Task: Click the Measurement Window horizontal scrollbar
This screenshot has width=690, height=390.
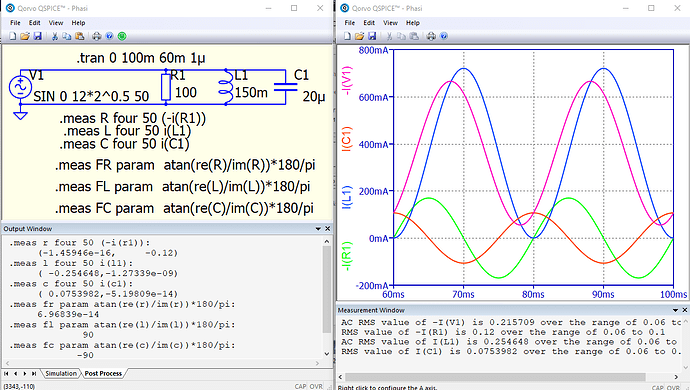Action: (495, 377)
